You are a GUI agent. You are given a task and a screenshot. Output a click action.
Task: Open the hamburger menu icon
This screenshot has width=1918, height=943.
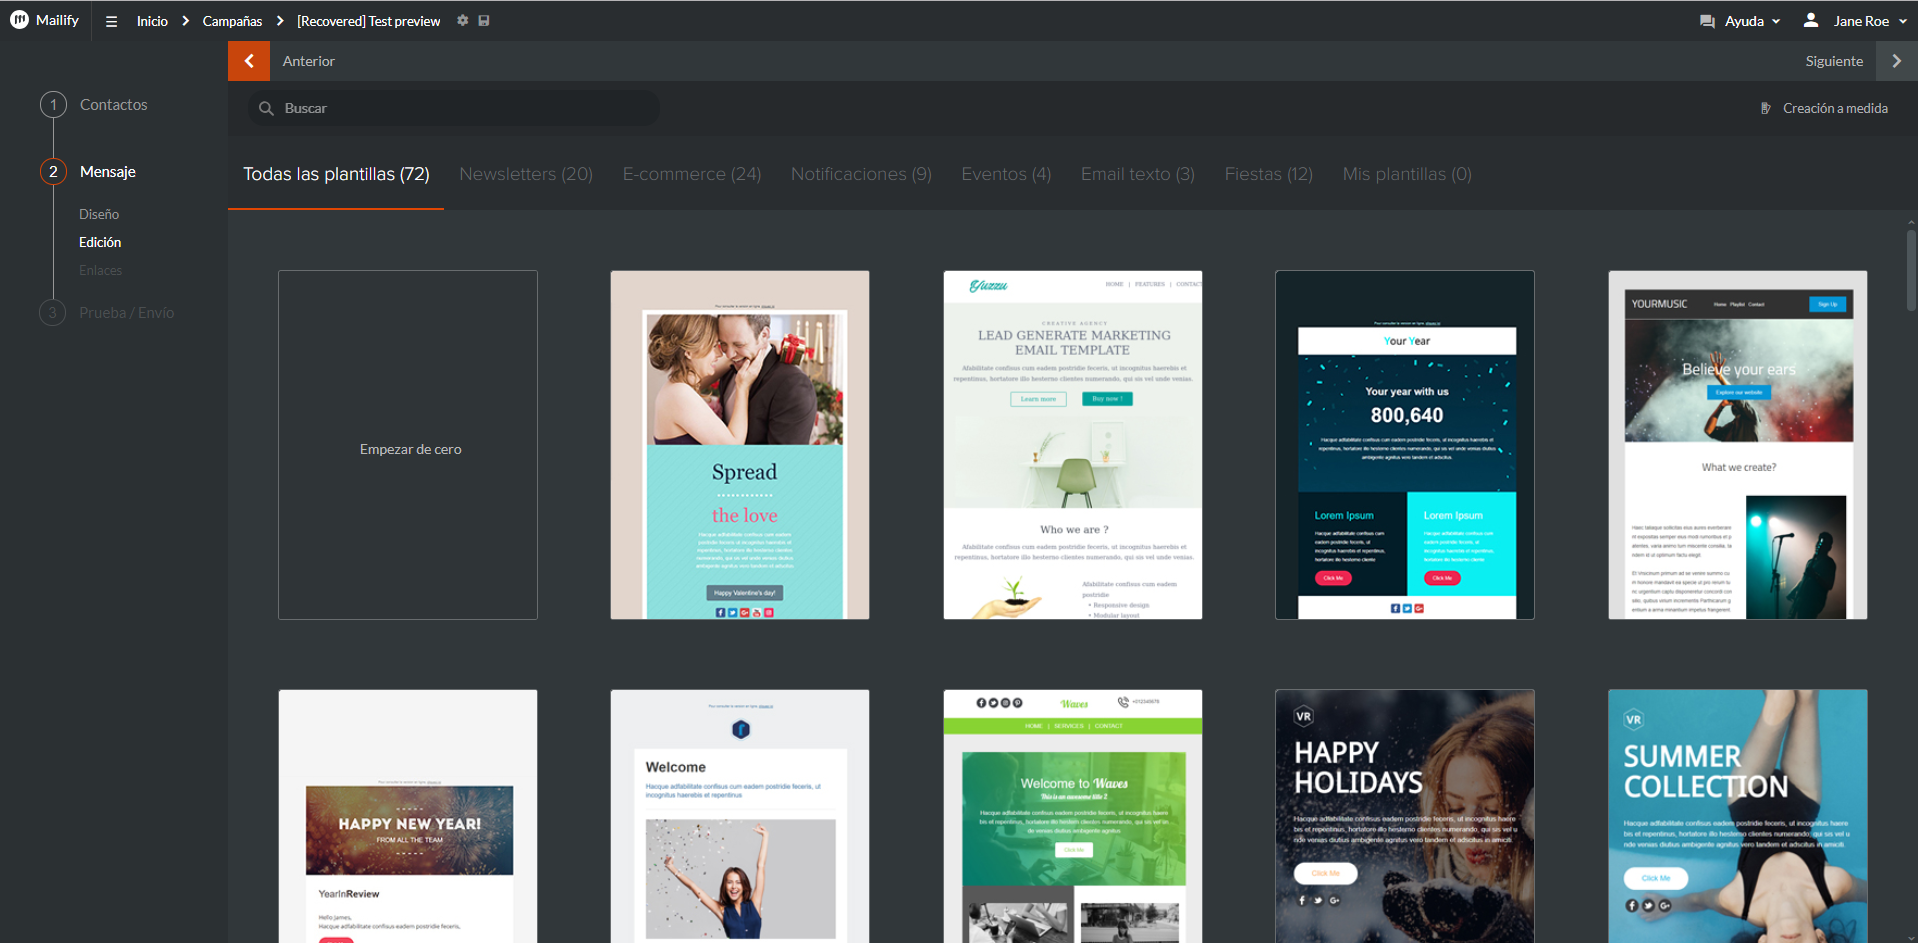(111, 21)
